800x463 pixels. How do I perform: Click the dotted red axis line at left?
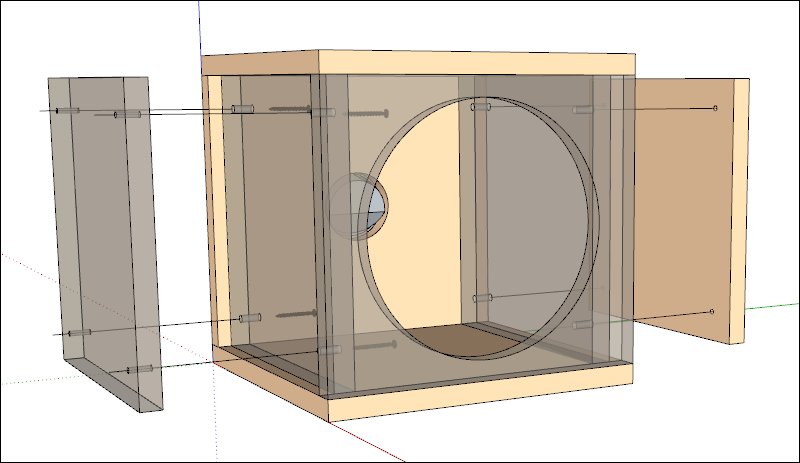[100, 300]
